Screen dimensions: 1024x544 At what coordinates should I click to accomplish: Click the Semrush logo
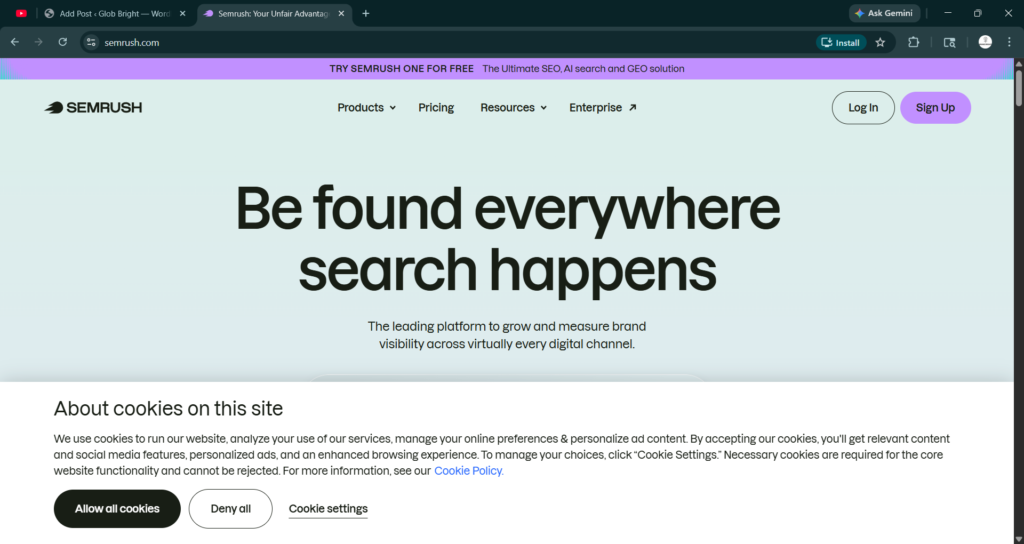coord(93,108)
